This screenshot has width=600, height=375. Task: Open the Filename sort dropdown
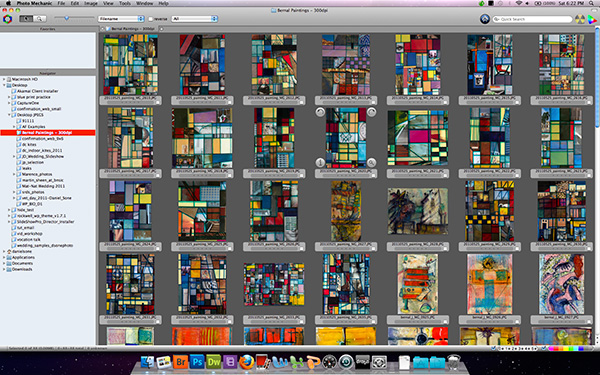(121, 18)
